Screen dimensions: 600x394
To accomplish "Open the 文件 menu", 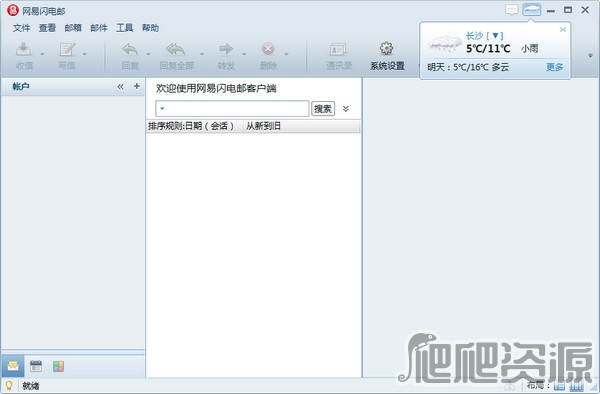I will (x=21, y=28).
